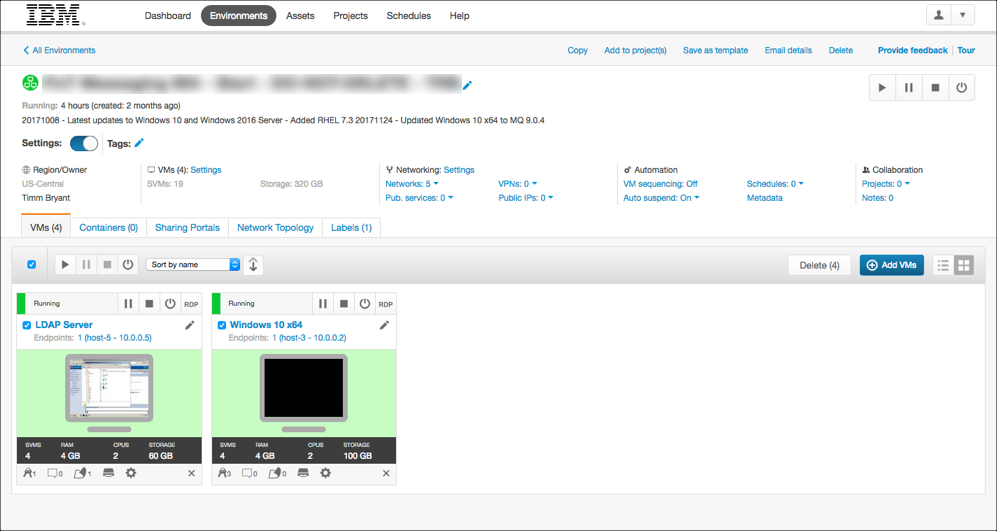View Windows 10 x64 notes icon
Viewport: 997px width, 531px height.
250,473
